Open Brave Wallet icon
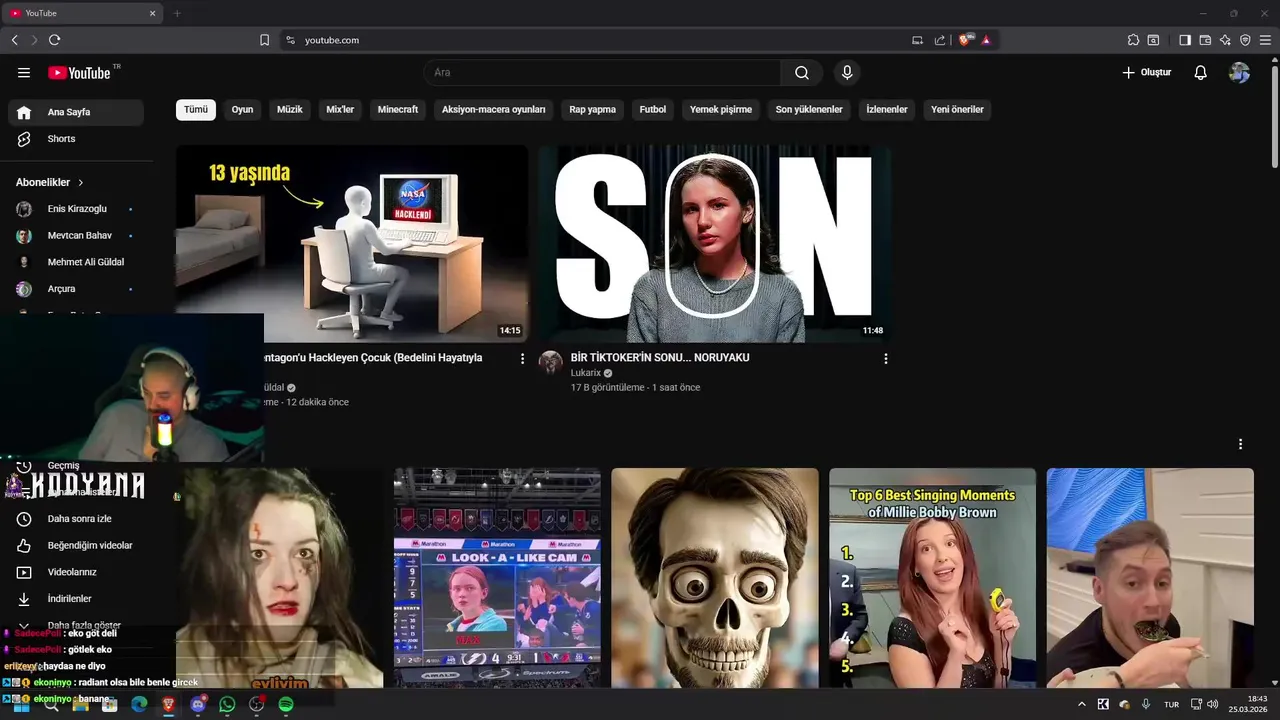The image size is (1280, 720). coord(1205,40)
